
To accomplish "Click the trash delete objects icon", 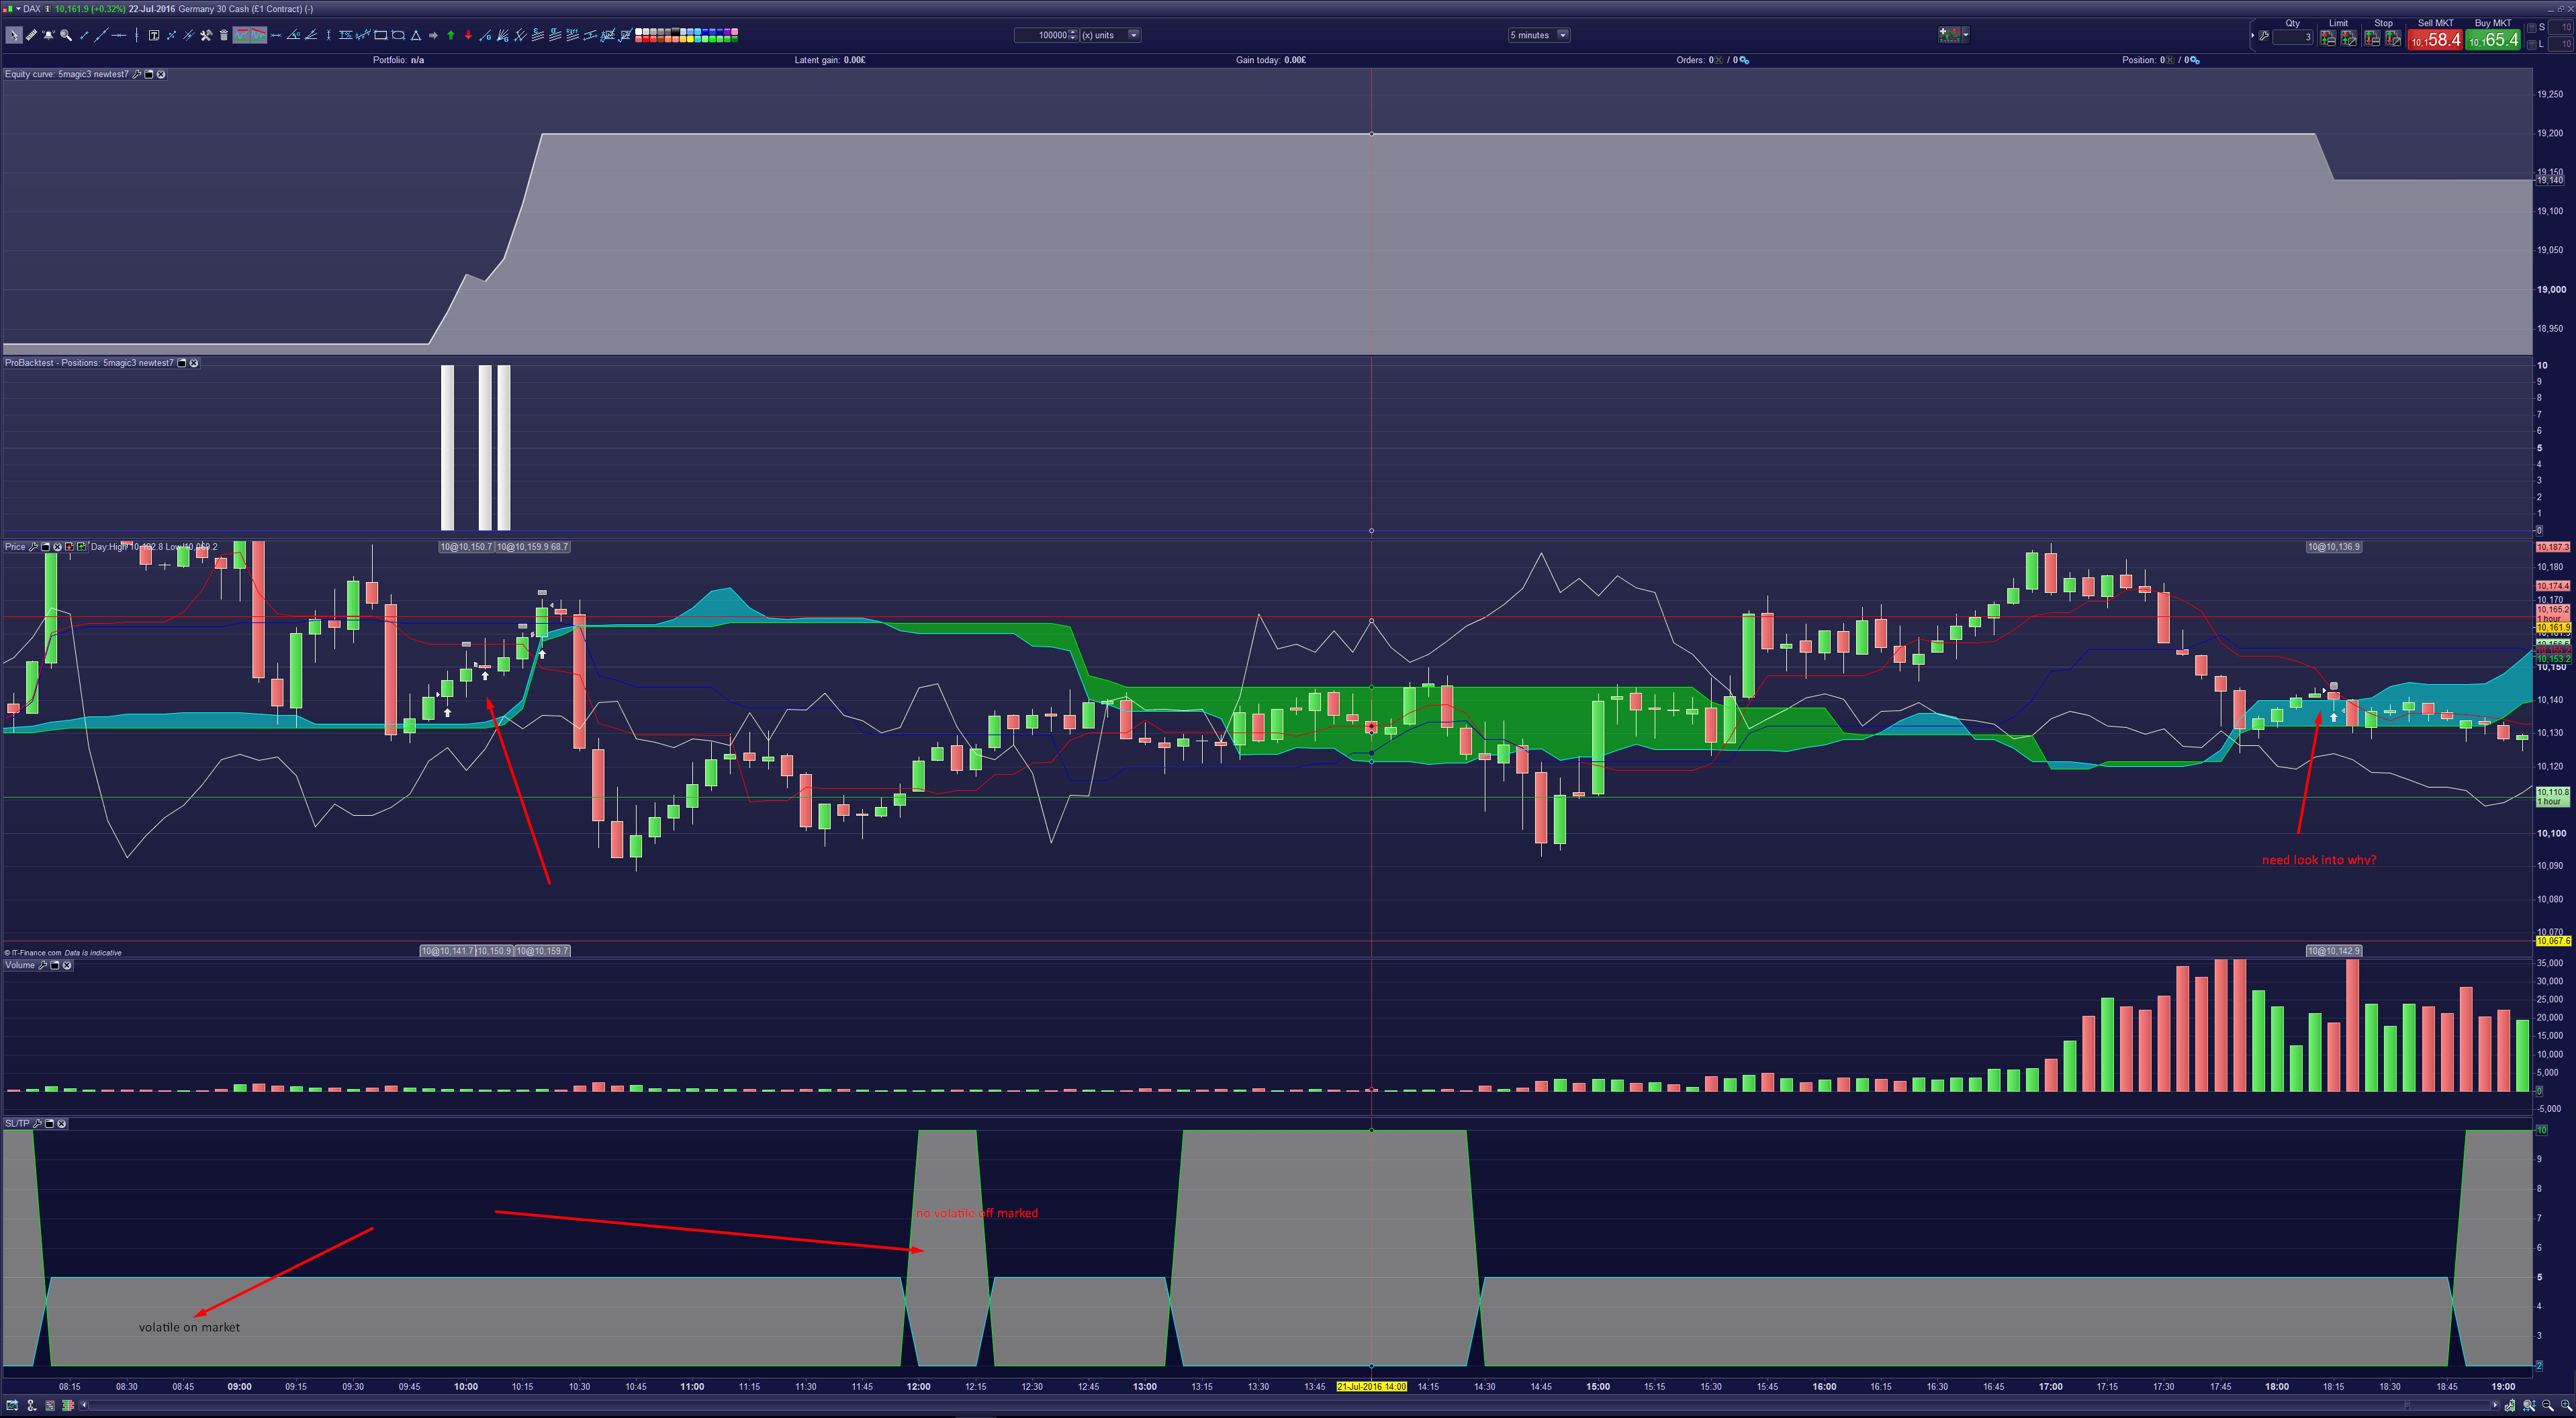I will pyautogui.click(x=224, y=35).
